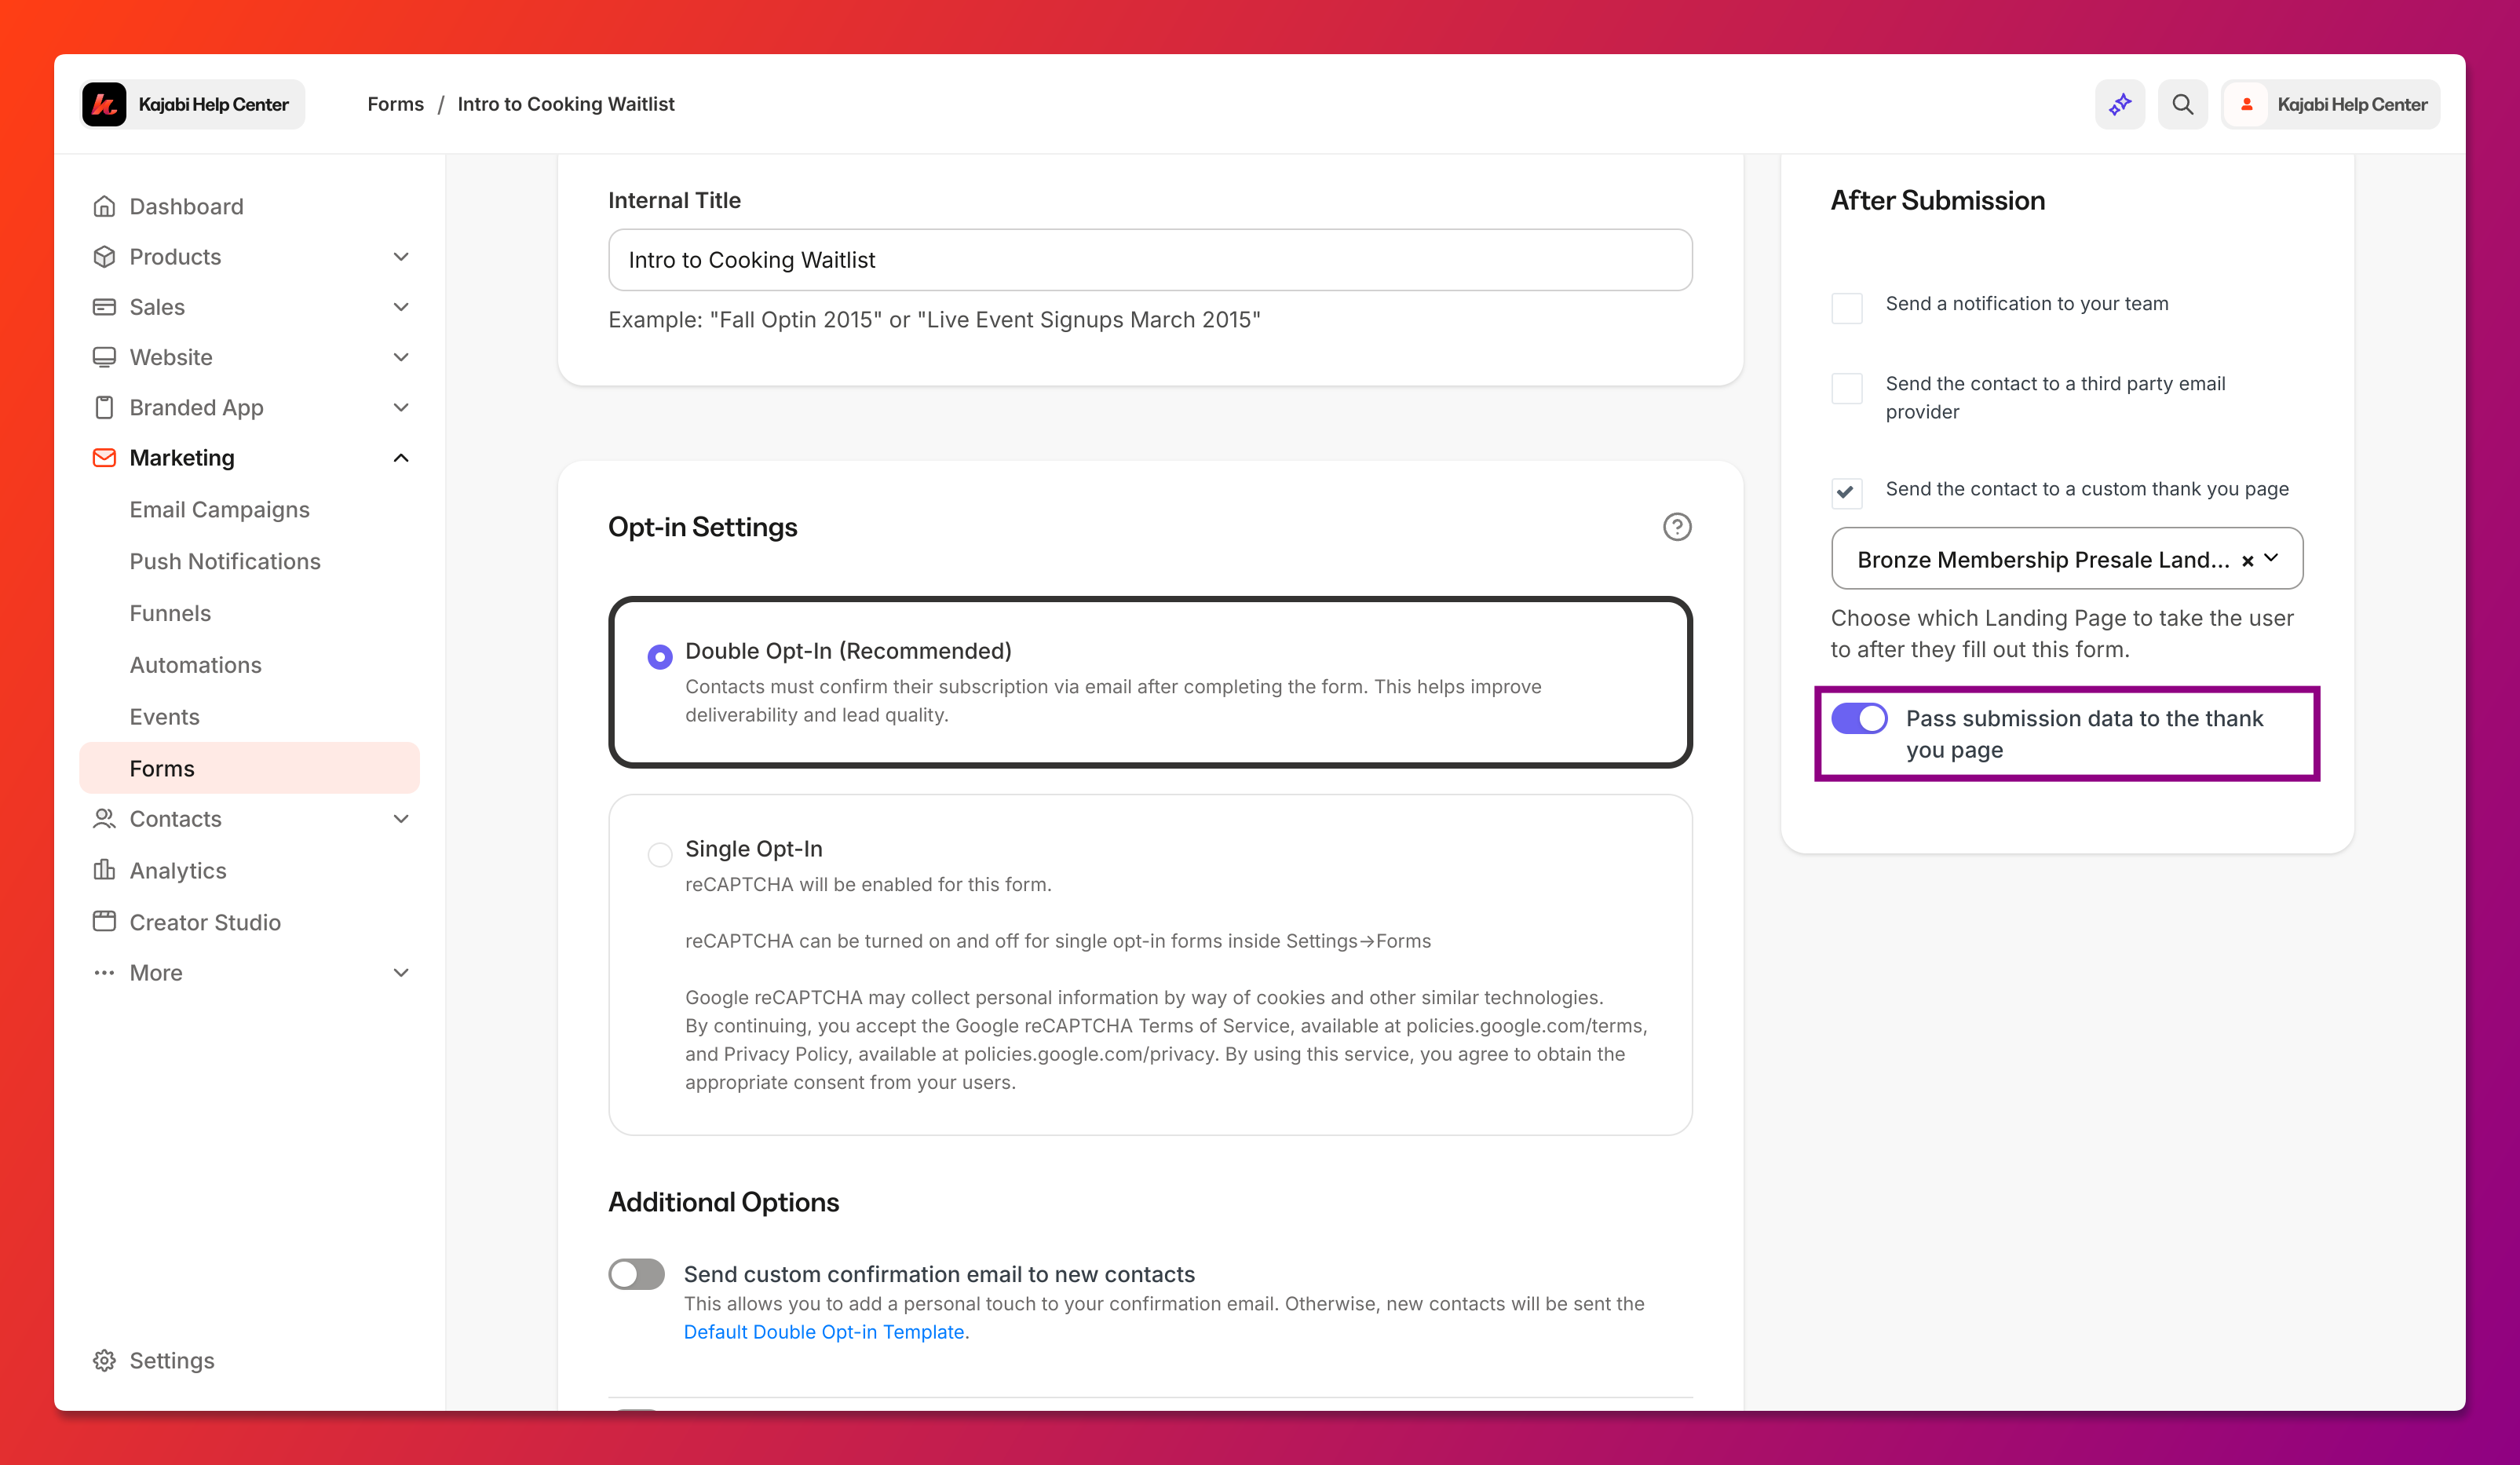The height and width of the screenshot is (1465, 2520).
Task: Open the AI sparkle assistant icon
Action: (x=2120, y=104)
